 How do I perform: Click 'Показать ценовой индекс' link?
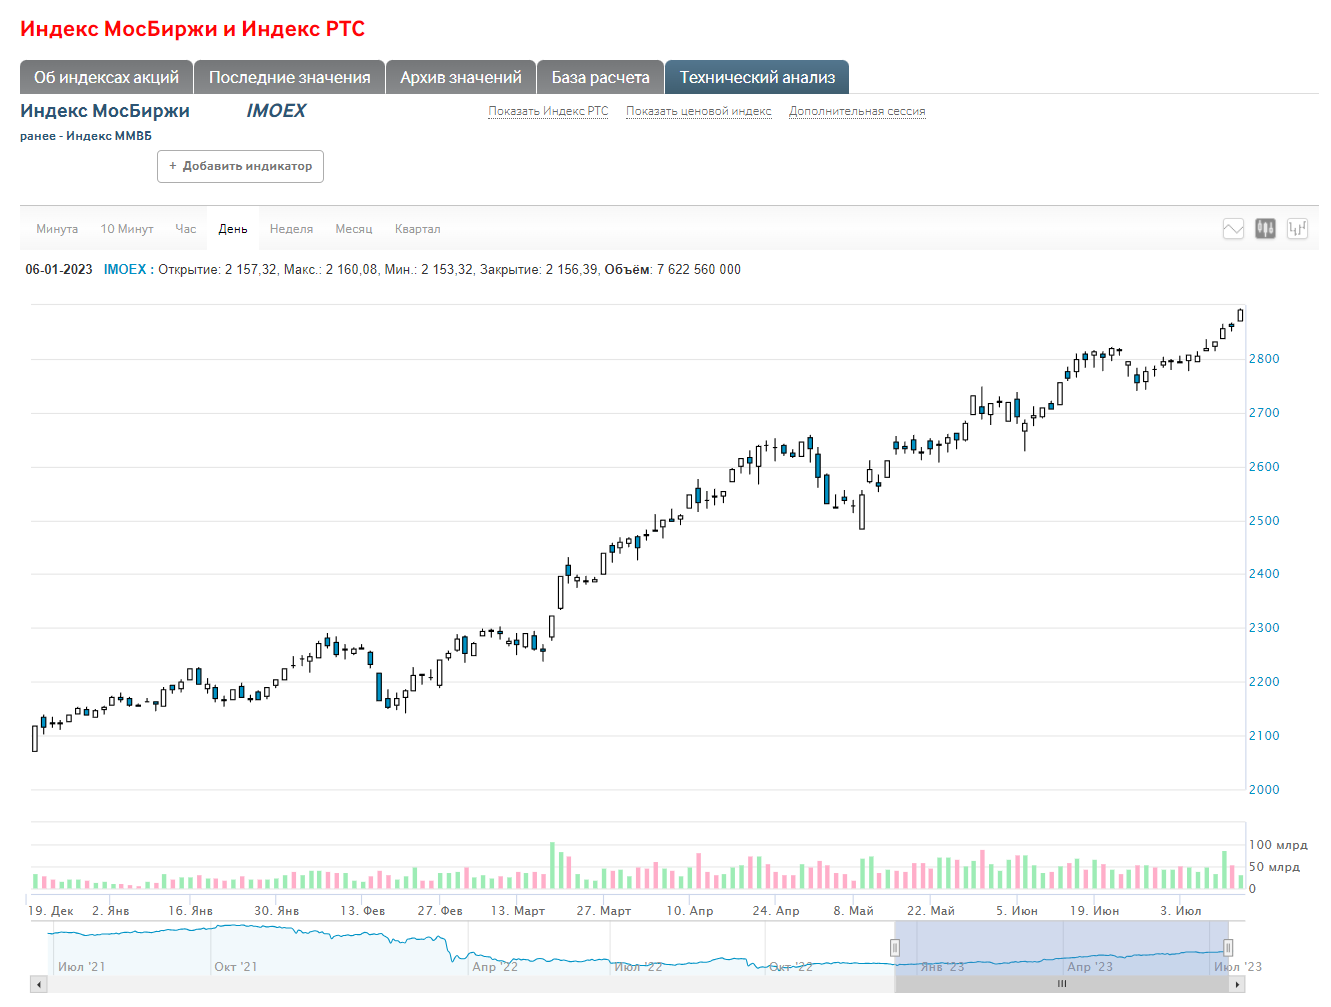tap(699, 111)
